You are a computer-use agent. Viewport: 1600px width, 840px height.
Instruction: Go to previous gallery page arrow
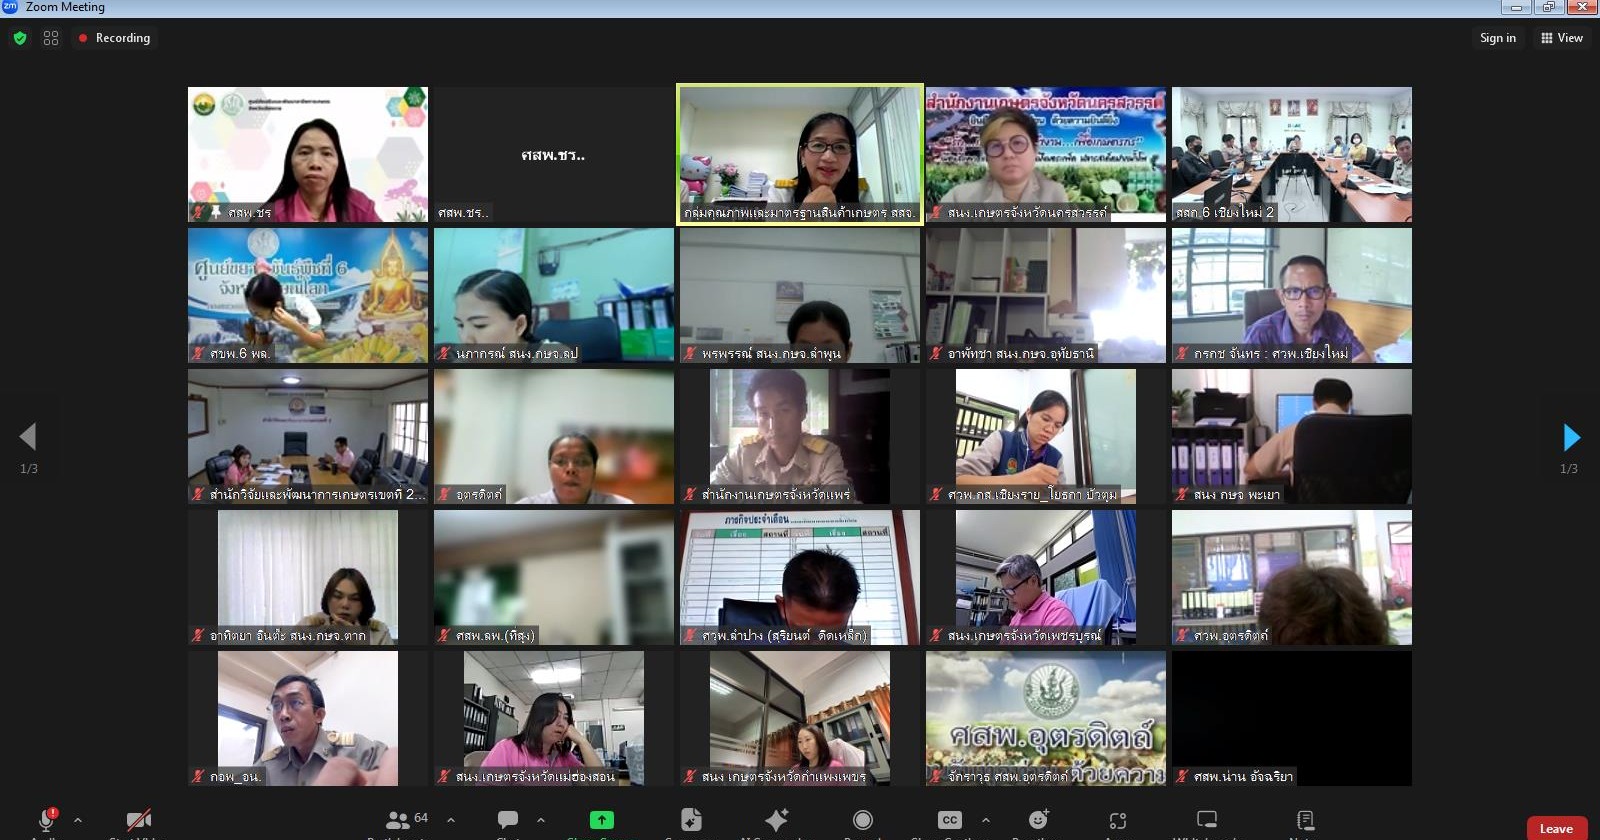tap(28, 436)
